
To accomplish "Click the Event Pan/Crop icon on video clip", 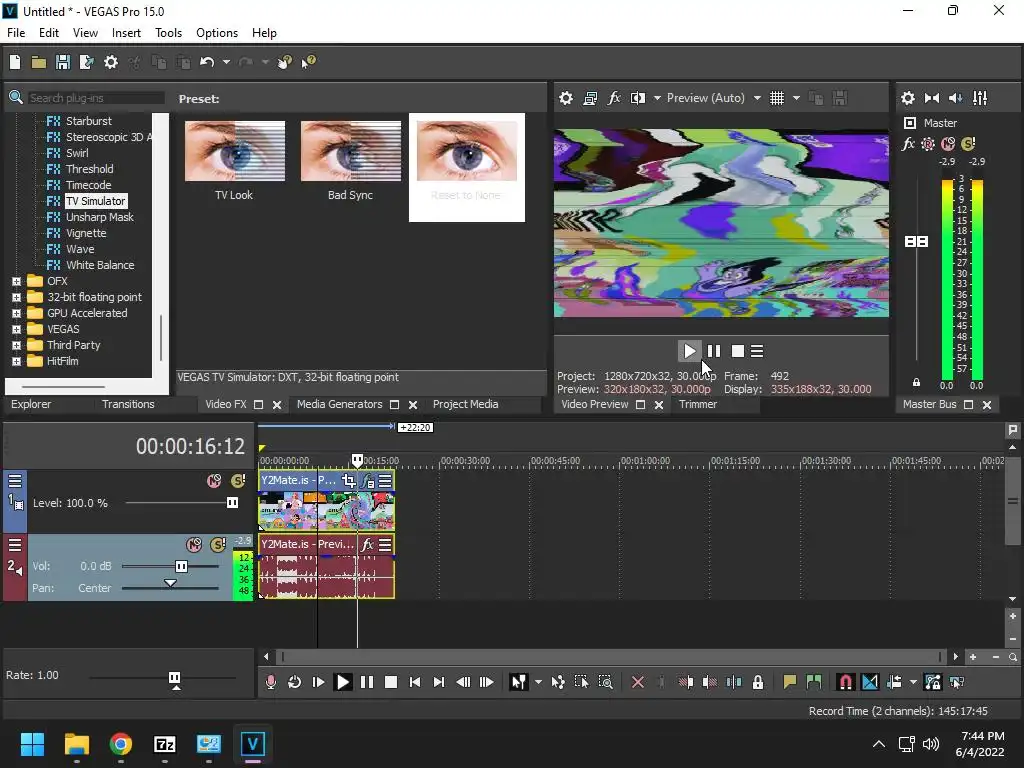I will pos(349,481).
